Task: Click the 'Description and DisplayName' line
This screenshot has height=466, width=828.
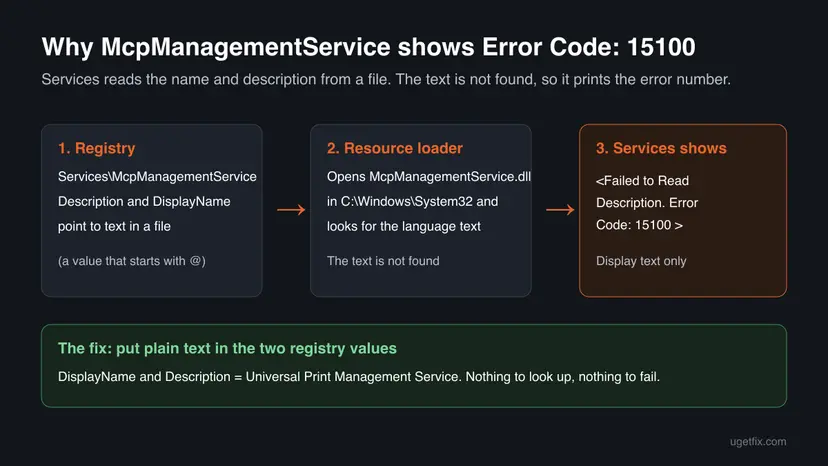Action: (144, 201)
